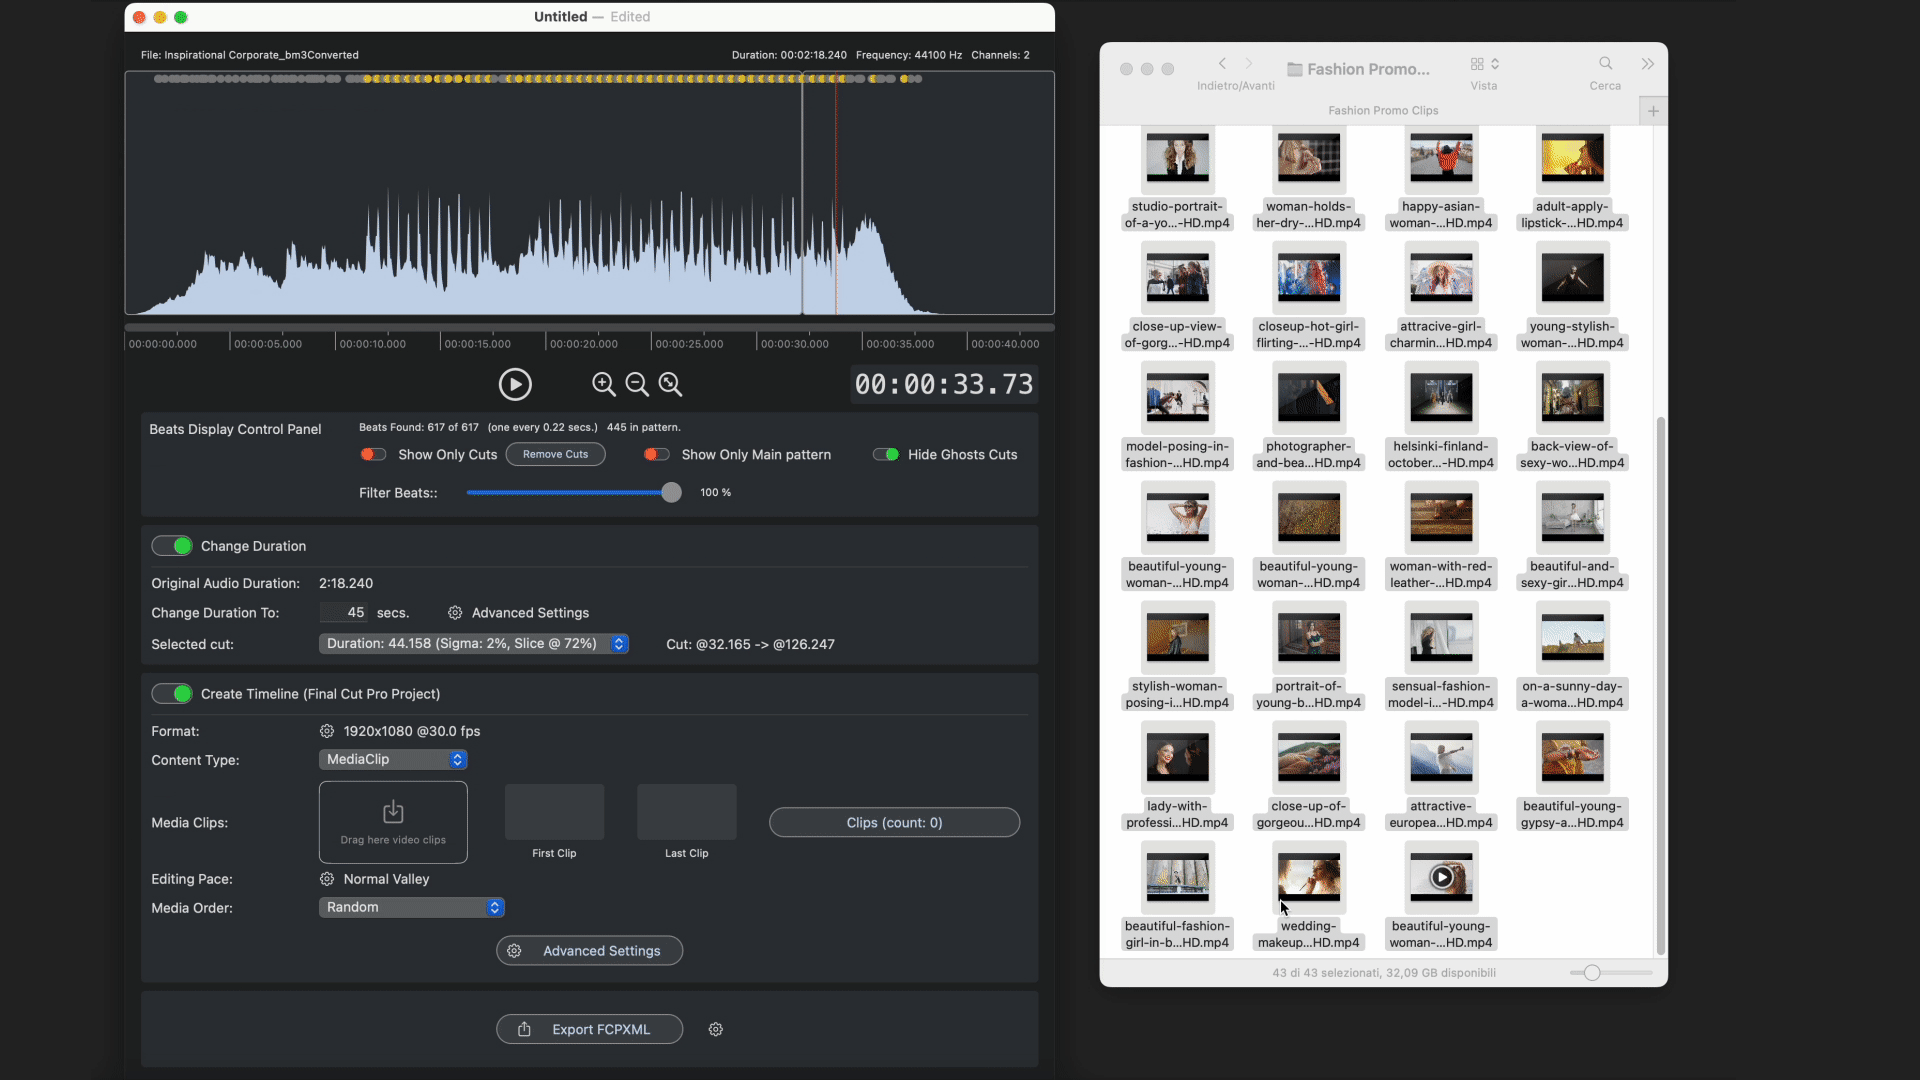This screenshot has width=1920, height=1080.
Task: Turn off Create Timeline switch
Action: tap(172, 694)
